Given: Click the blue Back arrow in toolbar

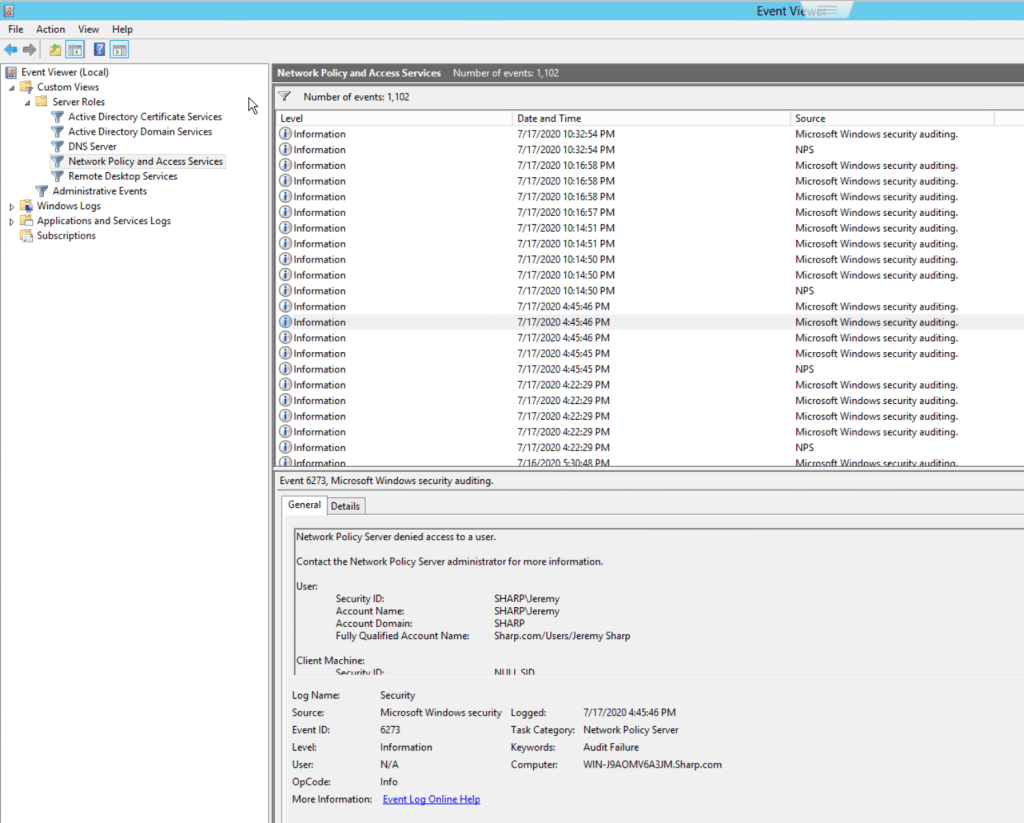Looking at the screenshot, I should click(x=11, y=49).
